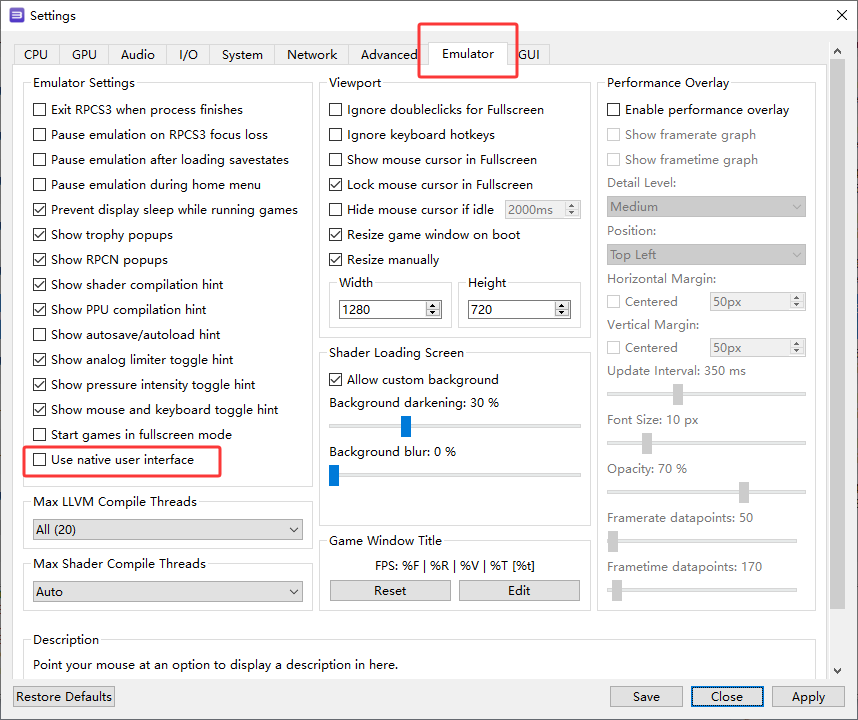The image size is (858, 720).
Task: Close the Settings window with X
Action: tap(842, 15)
